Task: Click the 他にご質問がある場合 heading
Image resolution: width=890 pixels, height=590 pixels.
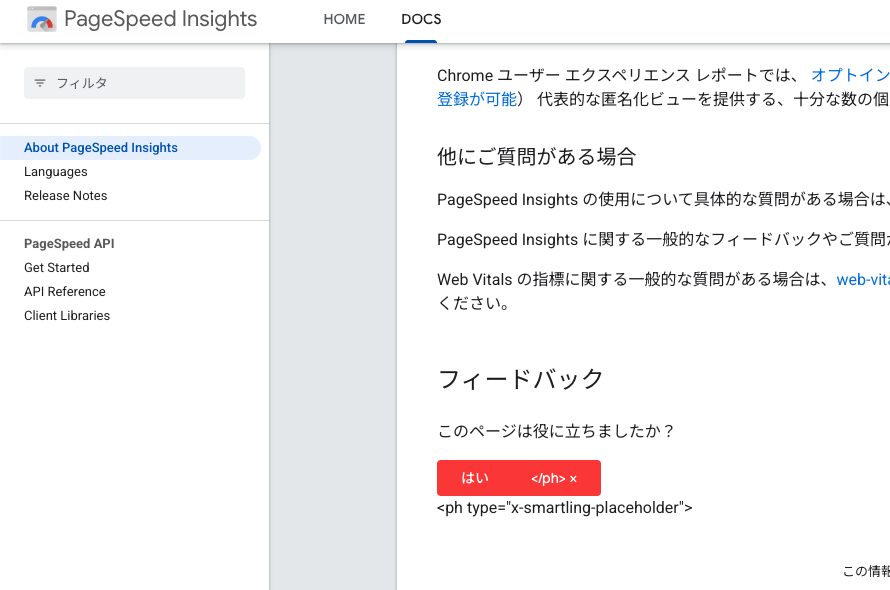Action: (536, 157)
